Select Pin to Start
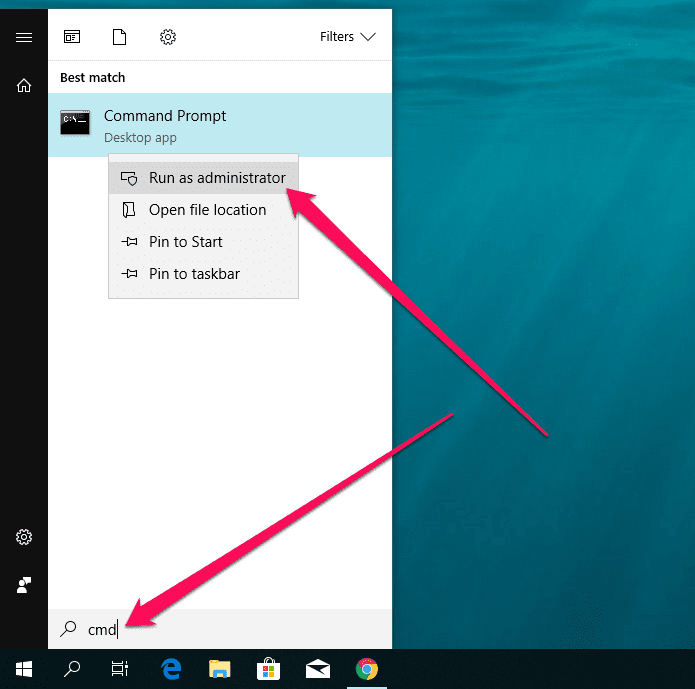The image size is (695, 689). 203,242
